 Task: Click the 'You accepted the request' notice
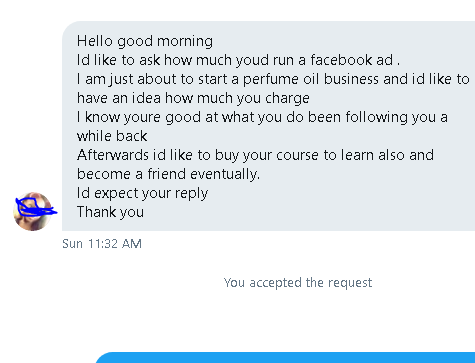[x=298, y=283]
